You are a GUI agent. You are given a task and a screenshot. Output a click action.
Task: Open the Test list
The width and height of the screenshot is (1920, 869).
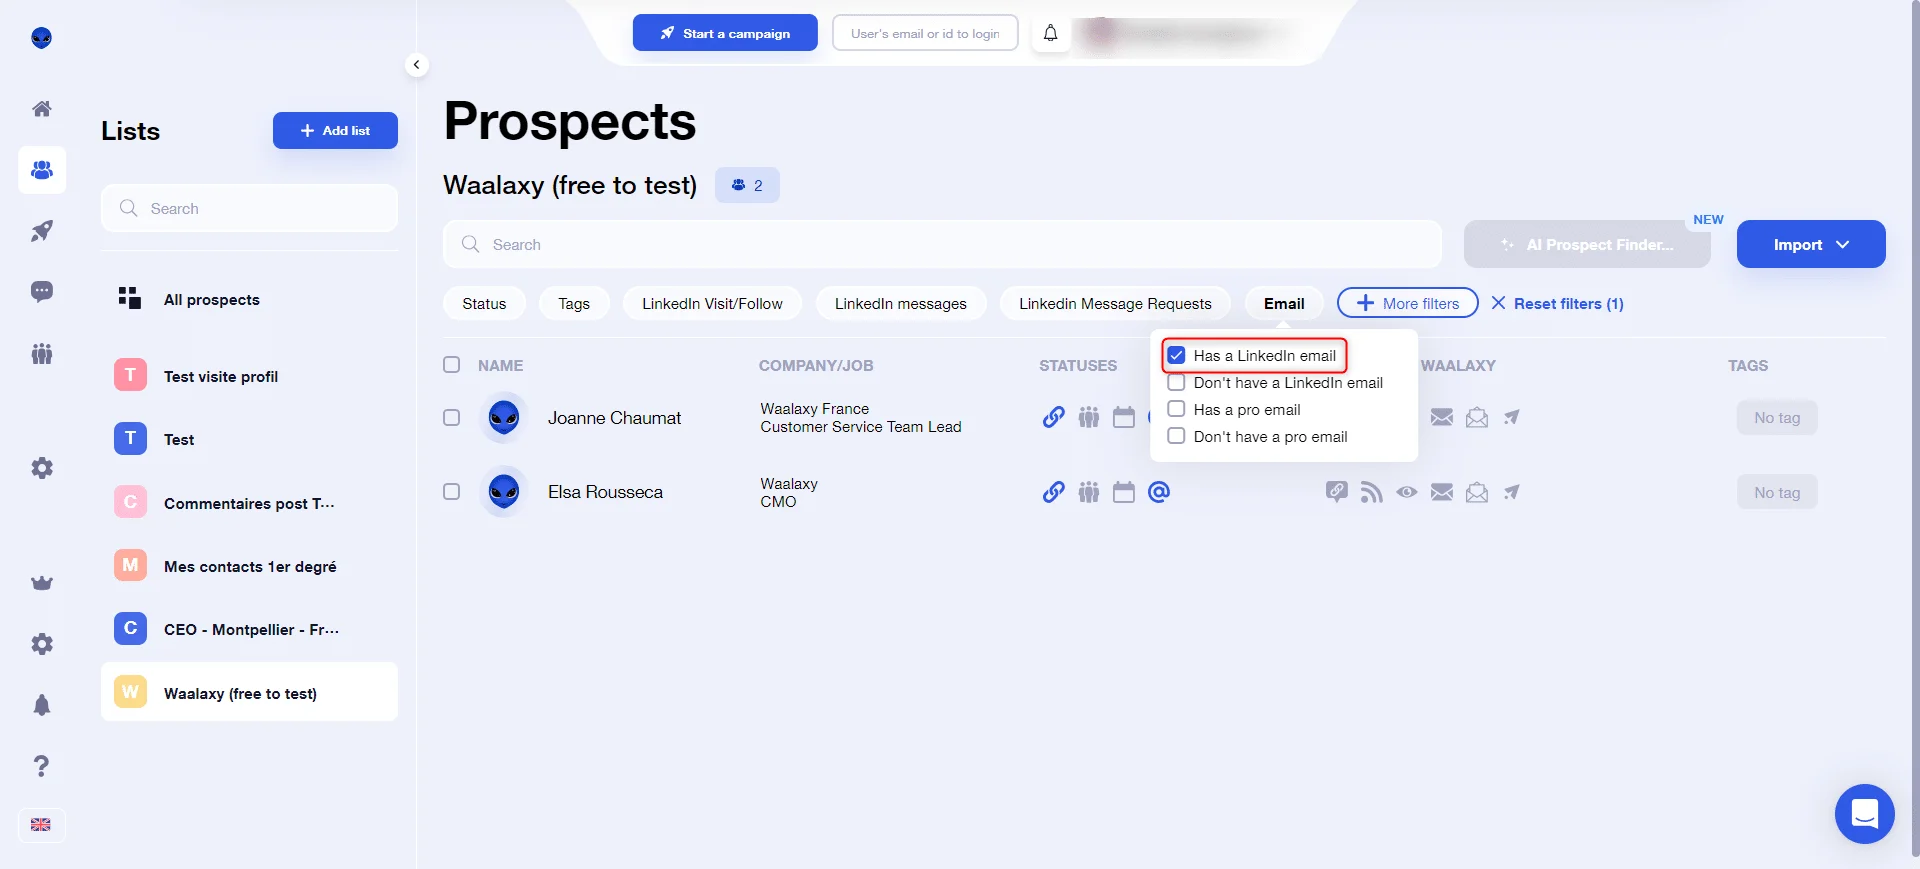(x=249, y=439)
